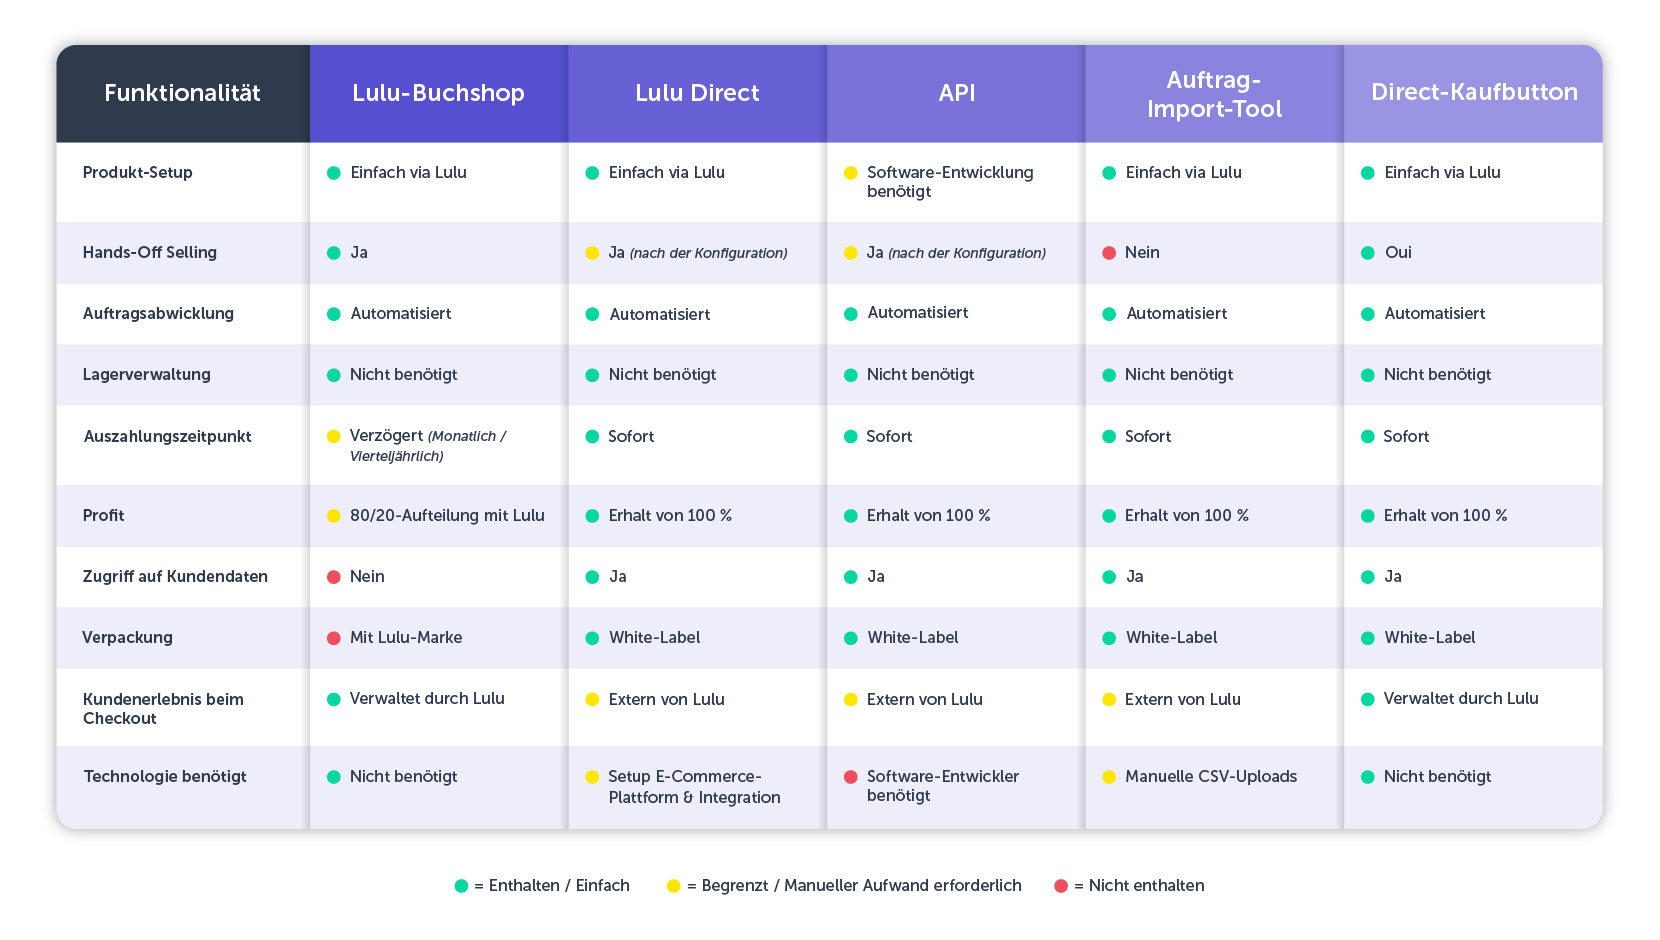Image resolution: width=1660 pixels, height=940 pixels.
Task: Click Ja (nach der Konfiguration) under API
Action: pos(956,252)
